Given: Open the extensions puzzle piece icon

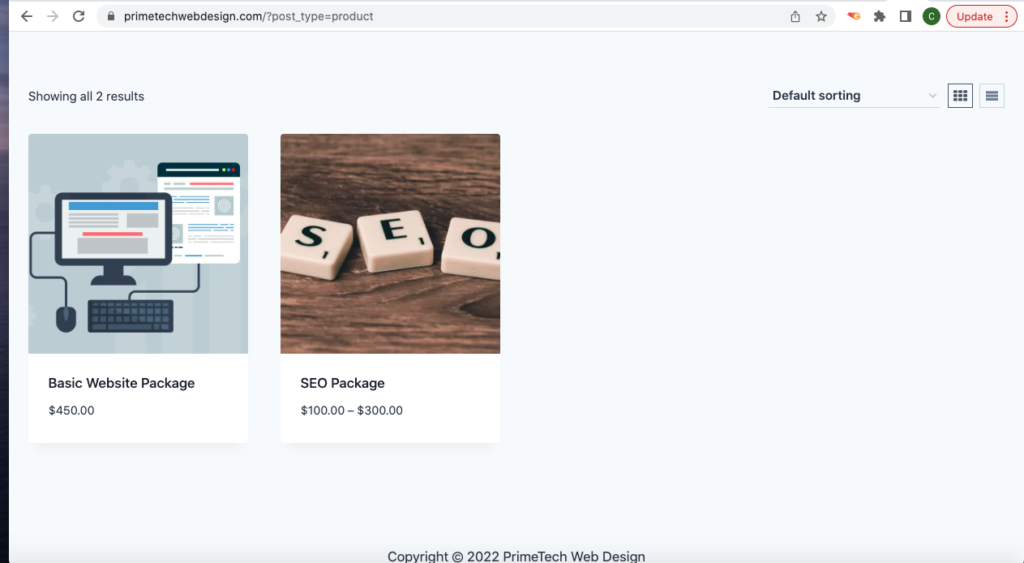Looking at the screenshot, I should click(x=879, y=16).
